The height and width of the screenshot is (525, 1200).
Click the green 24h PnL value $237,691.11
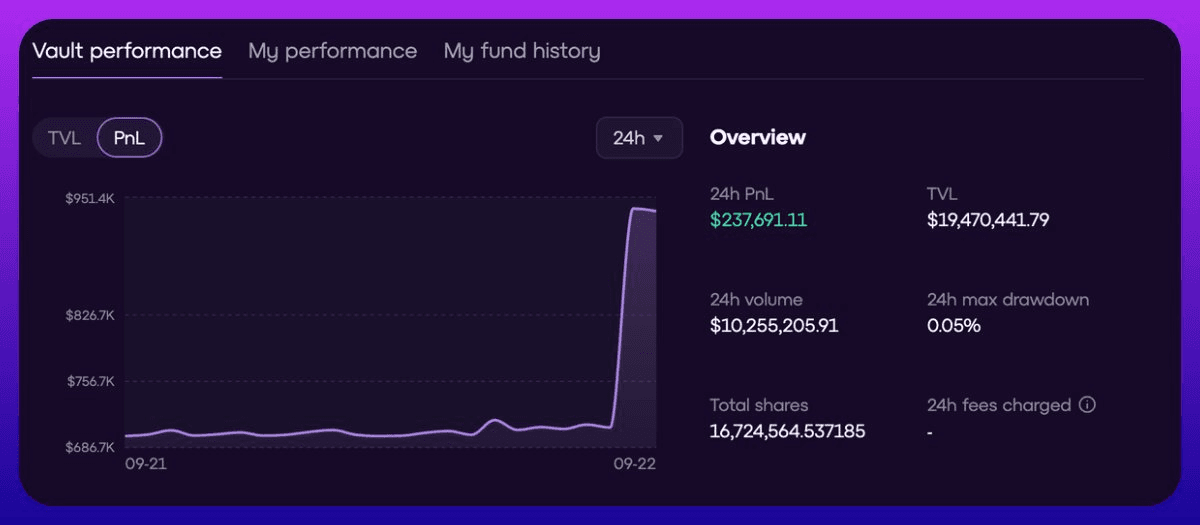758,220
